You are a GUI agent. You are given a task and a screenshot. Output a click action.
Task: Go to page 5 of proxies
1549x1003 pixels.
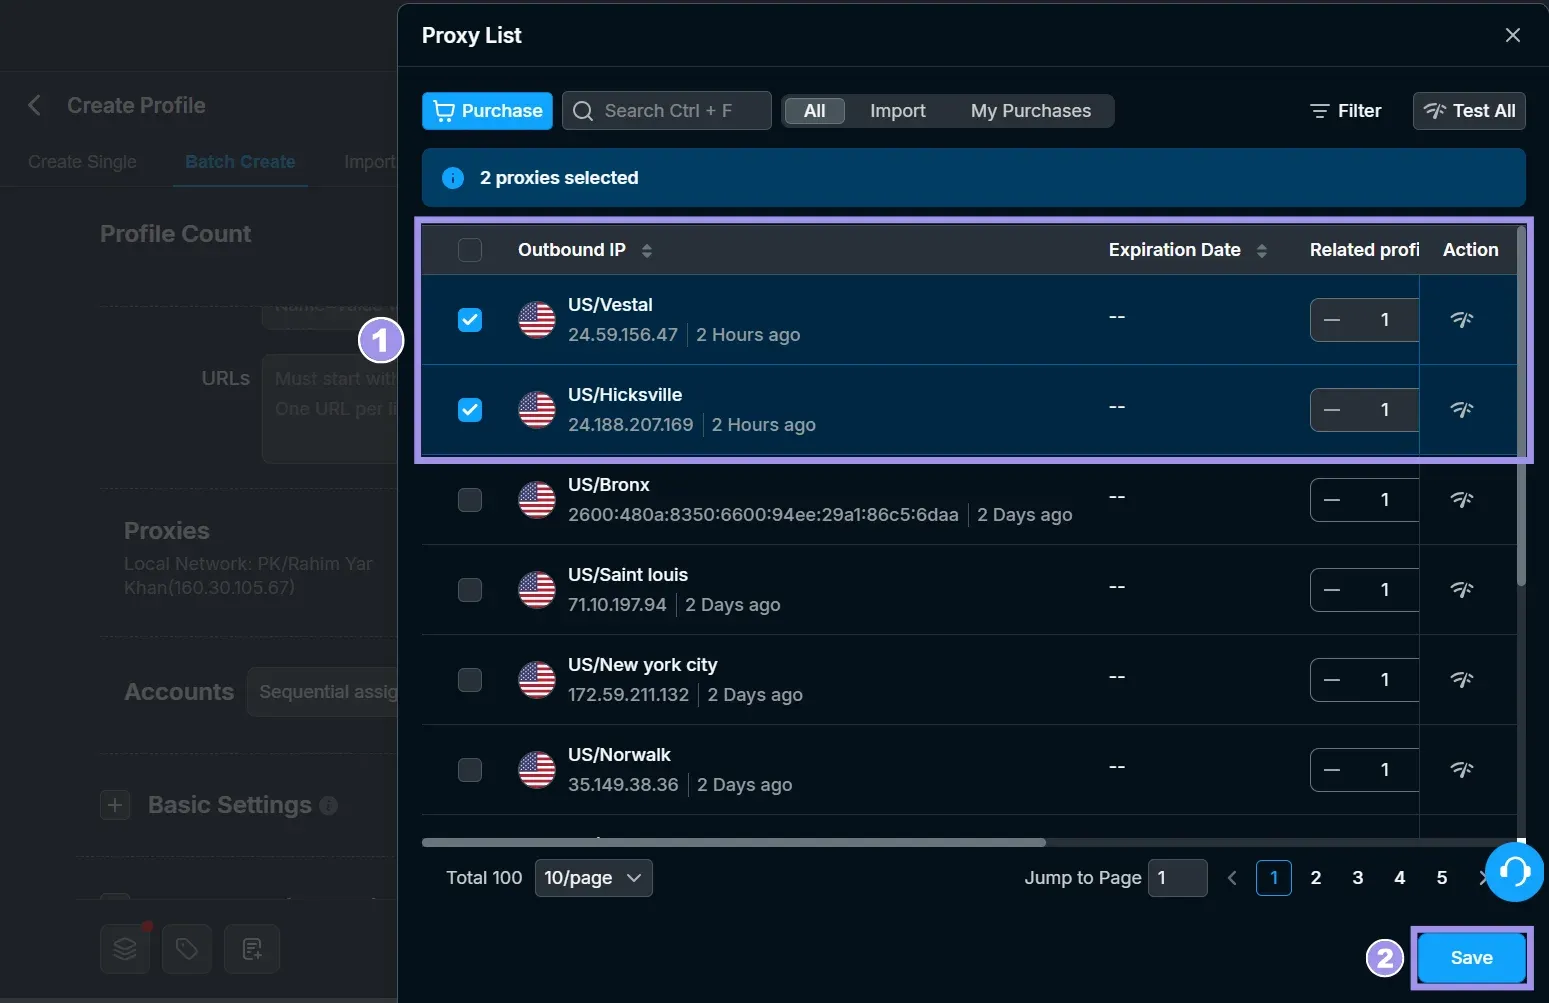(x=1442, y=878)
